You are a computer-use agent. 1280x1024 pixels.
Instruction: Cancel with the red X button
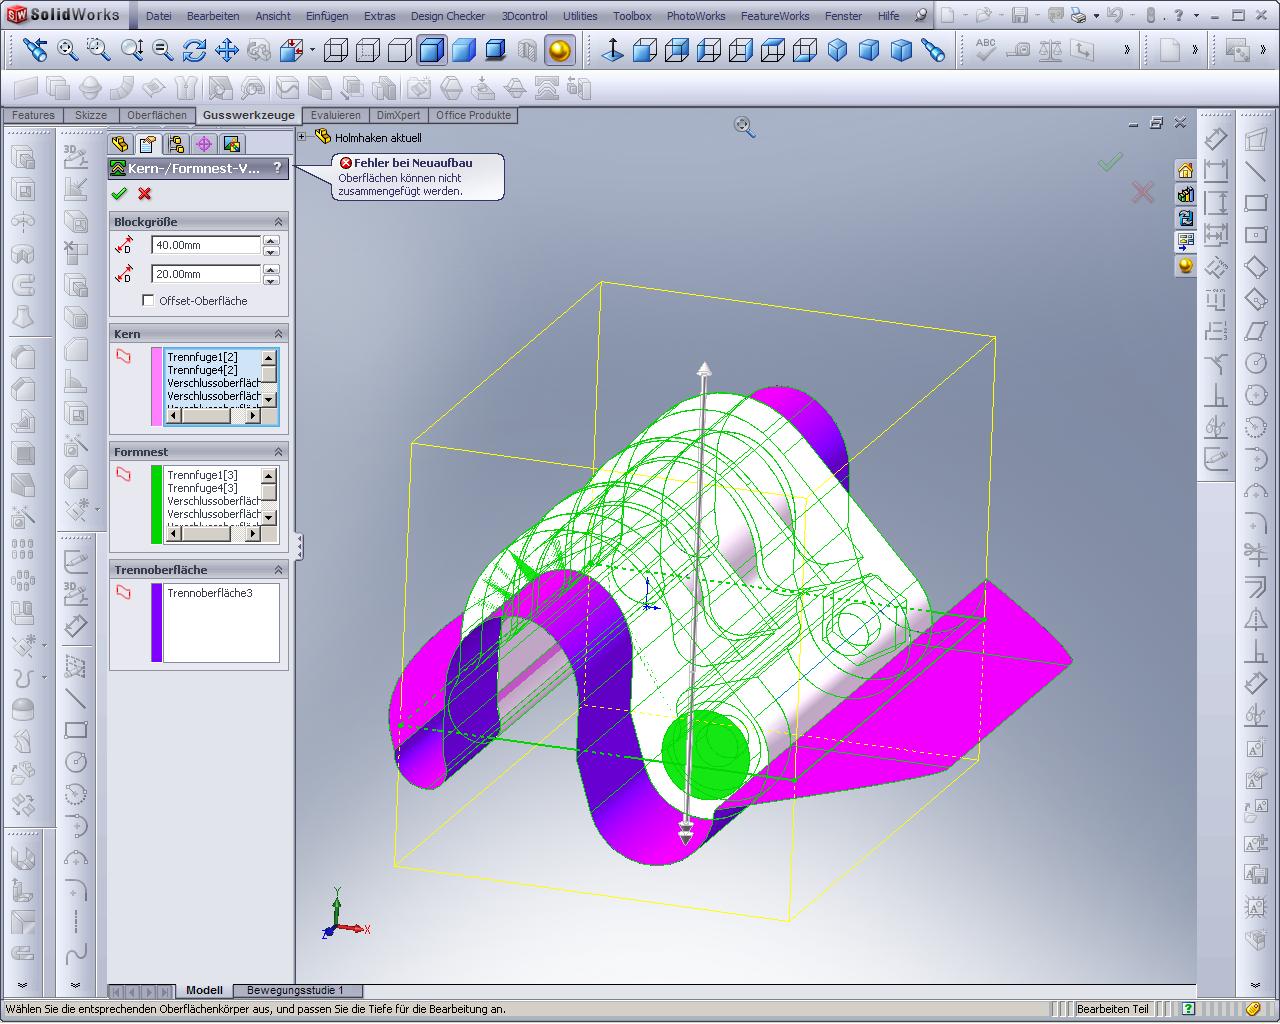click(145, 194)
